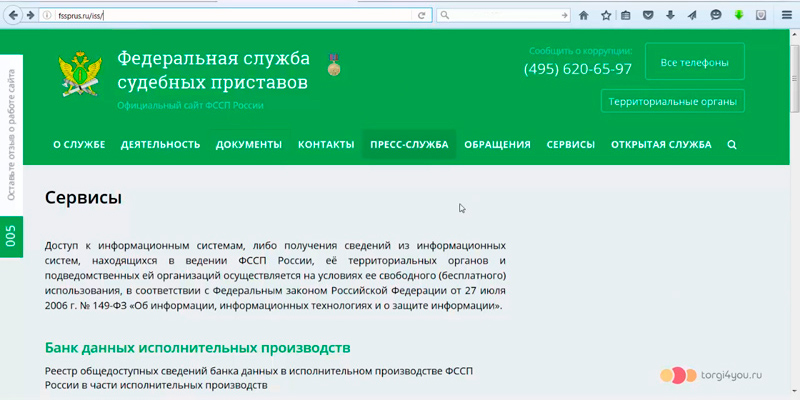Click the Сообщить о коррупции label
The height and width of the screenshot is (400, 800).
coord(581,51)
